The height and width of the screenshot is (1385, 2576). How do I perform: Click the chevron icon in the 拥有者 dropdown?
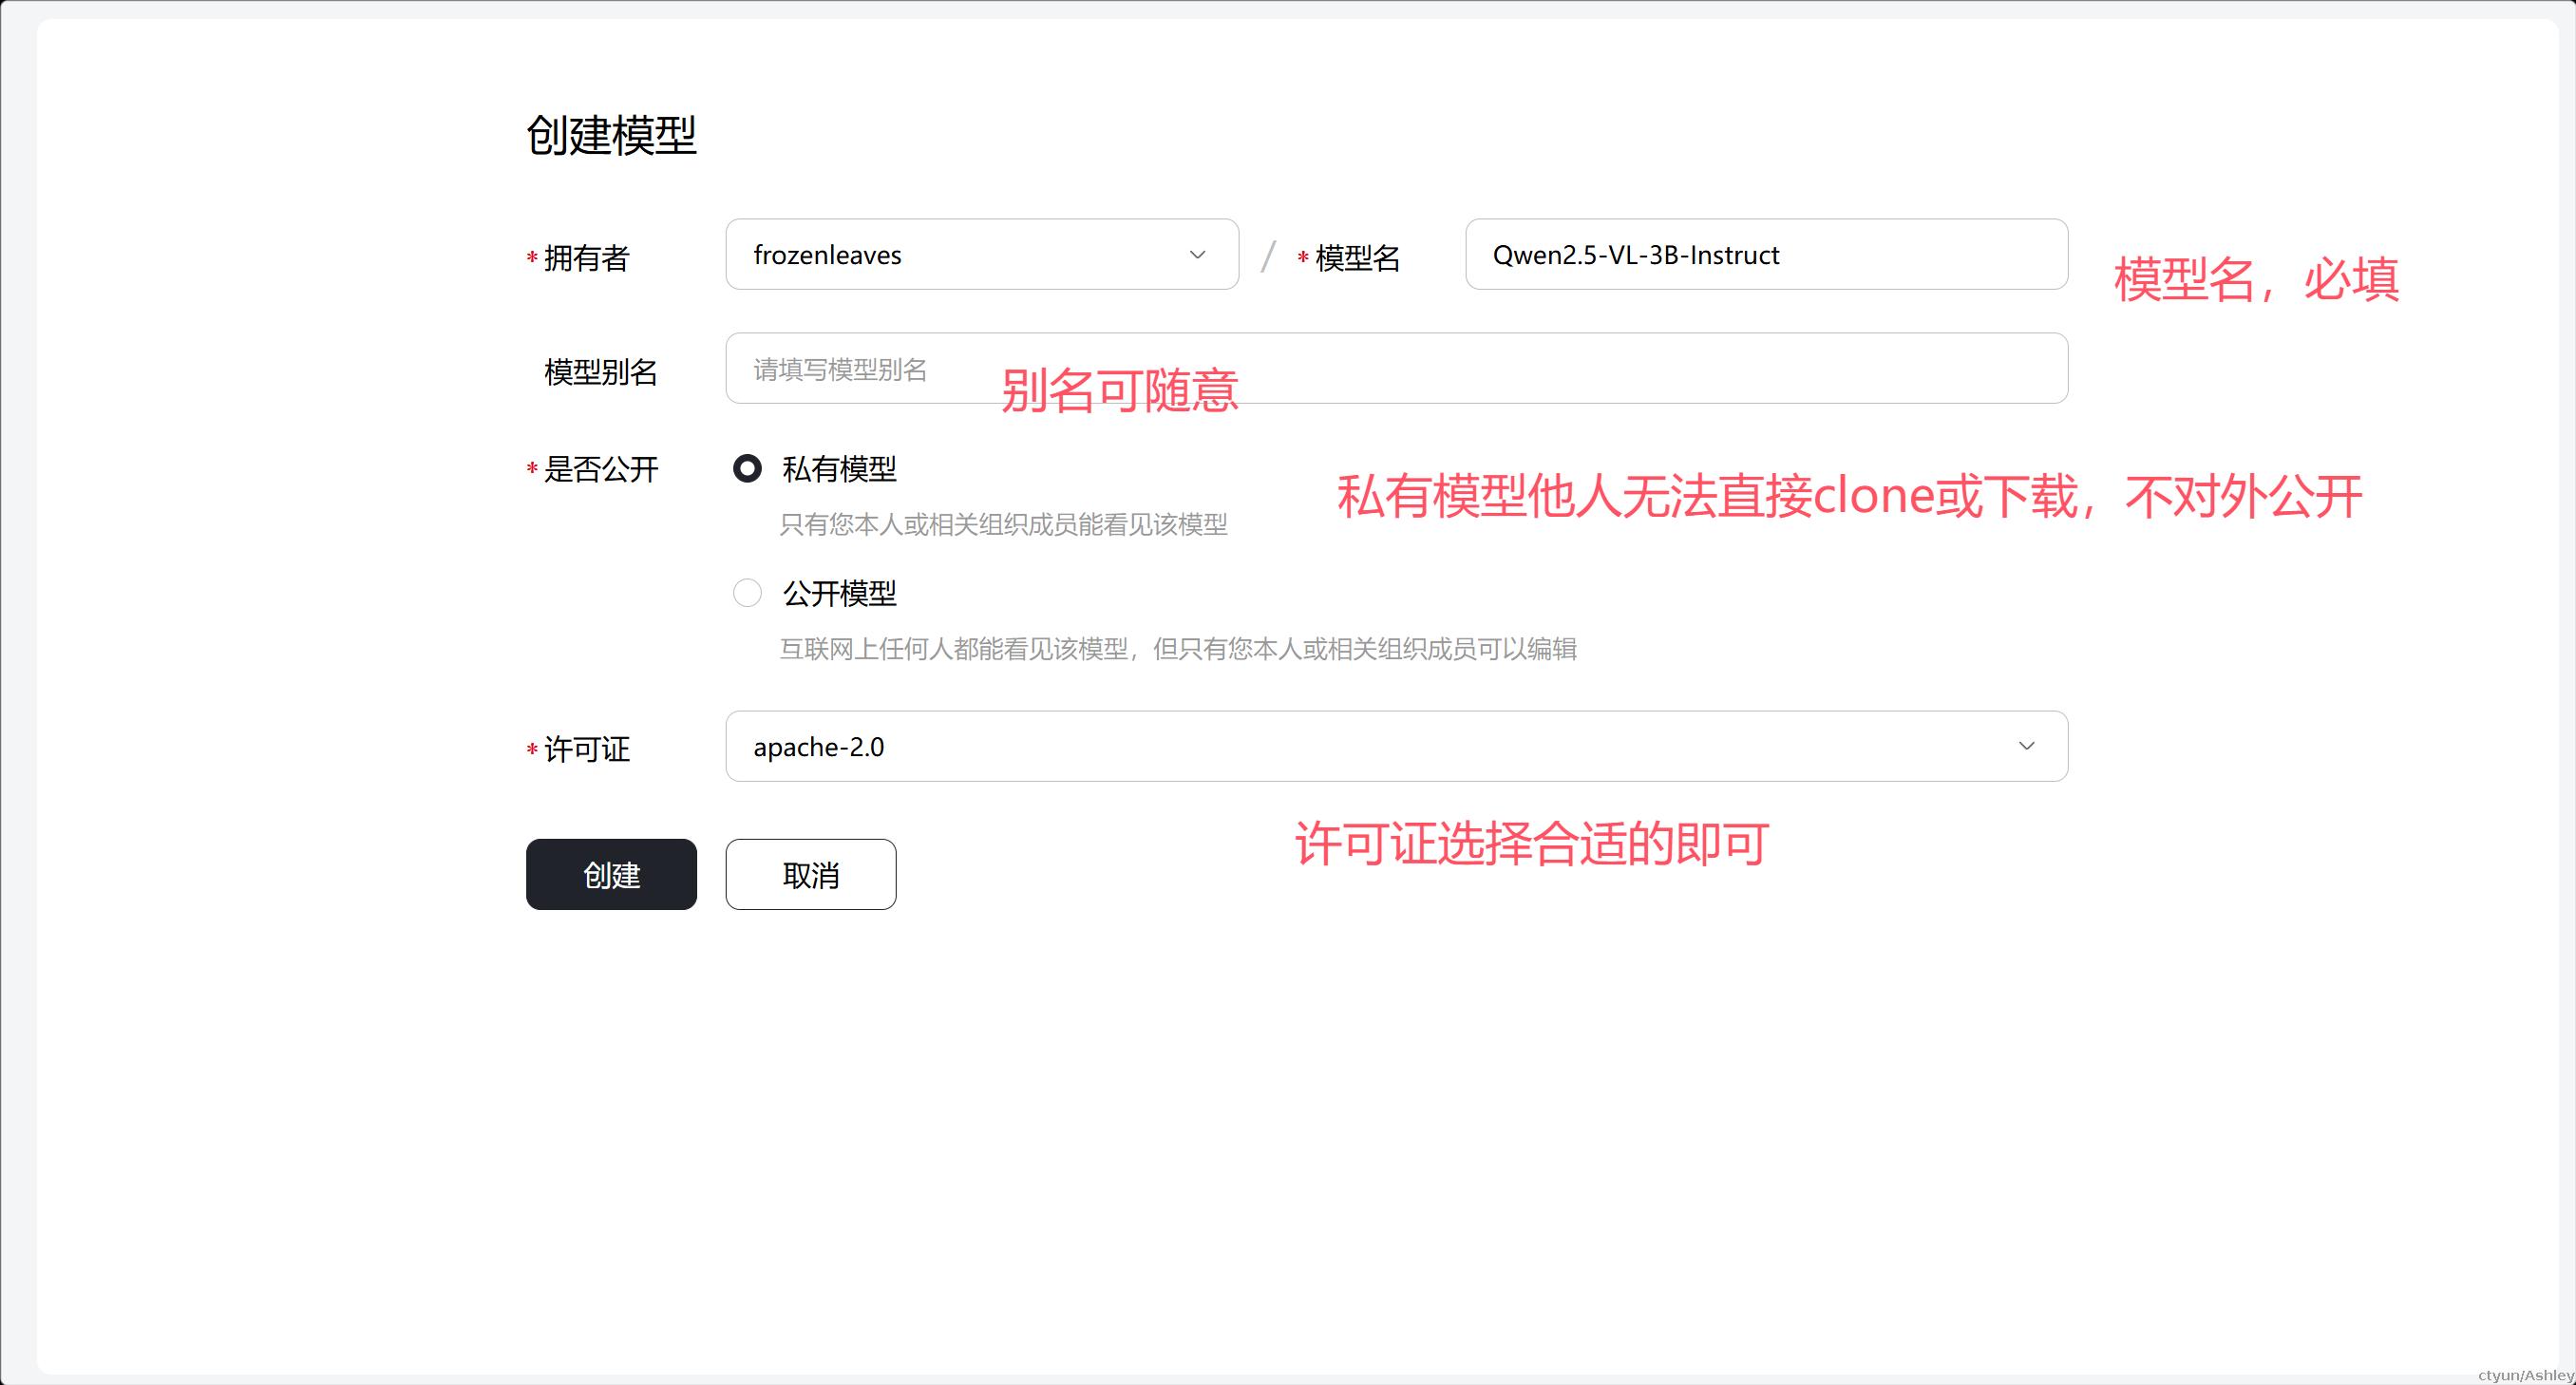(x=1197, y=255)
